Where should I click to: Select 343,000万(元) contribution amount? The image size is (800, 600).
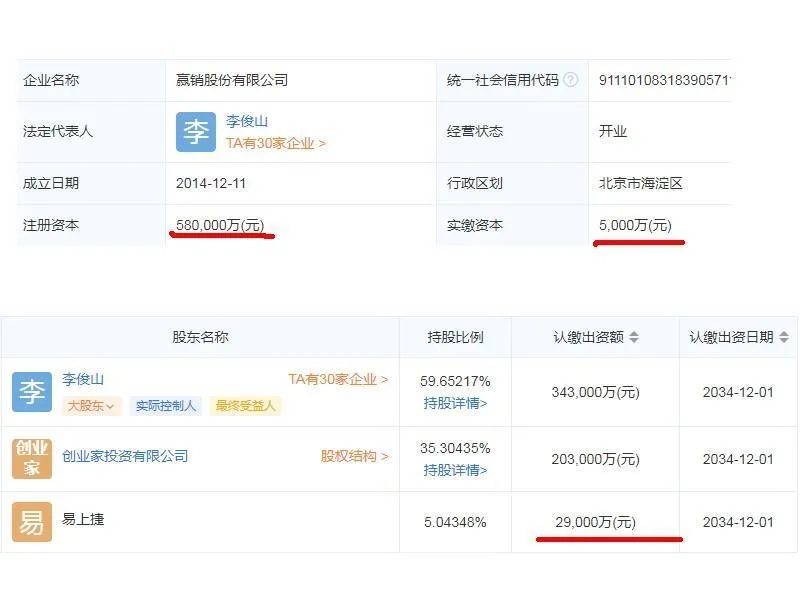point(595,392)
